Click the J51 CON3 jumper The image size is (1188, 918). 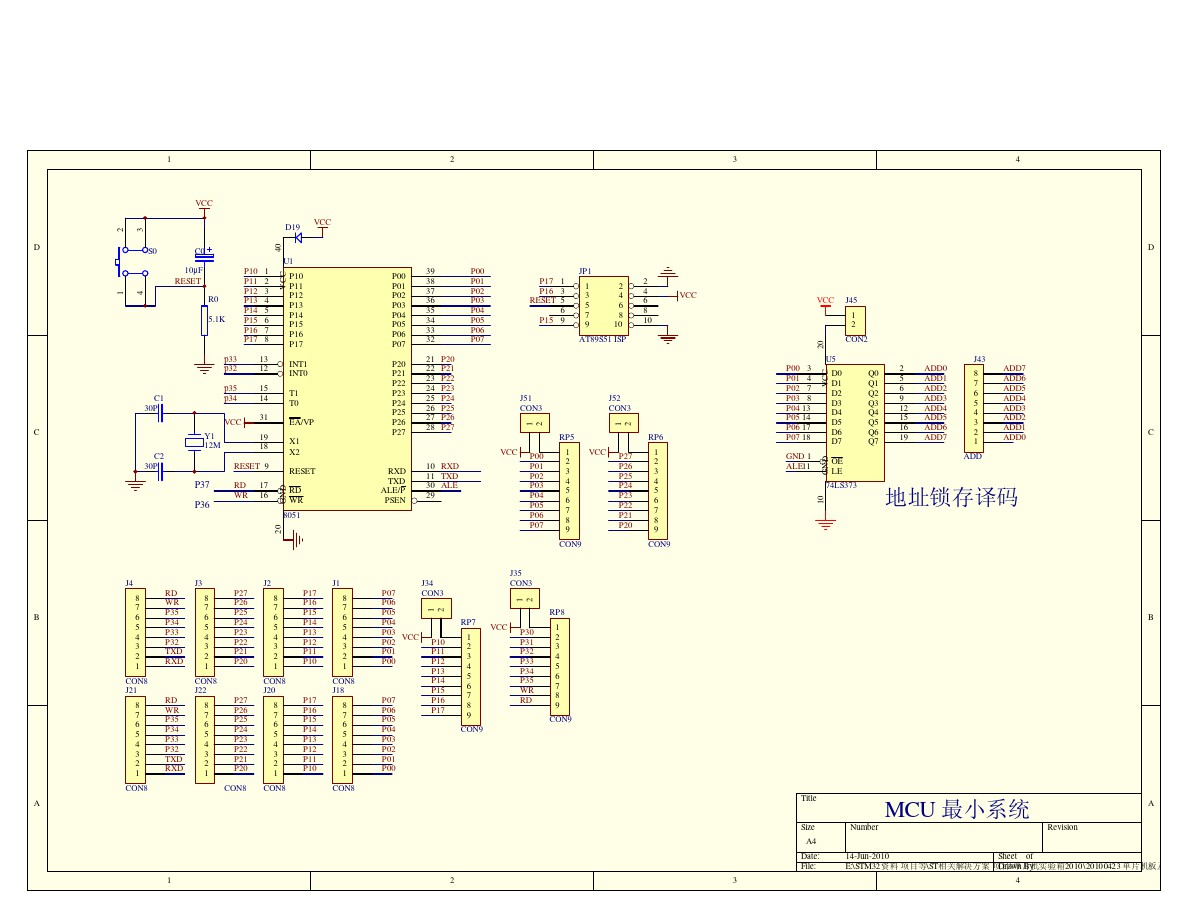pyautogui.click(x=534, y=423)
